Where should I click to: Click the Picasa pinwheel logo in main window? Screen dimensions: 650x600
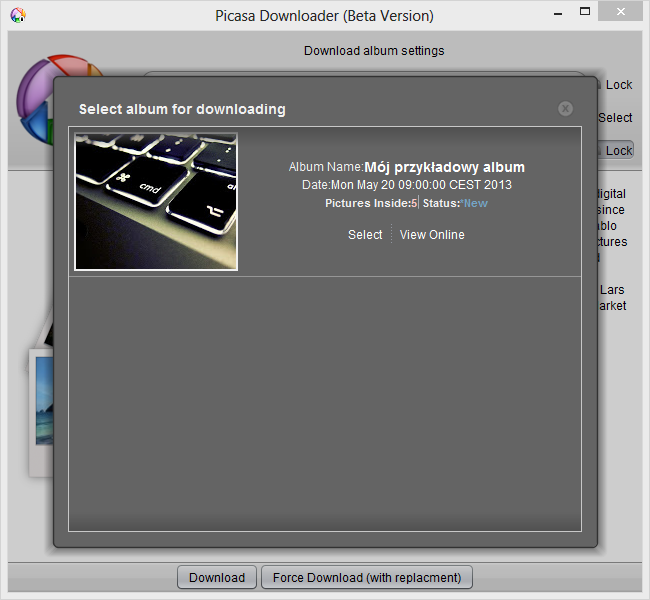(35, 100)
